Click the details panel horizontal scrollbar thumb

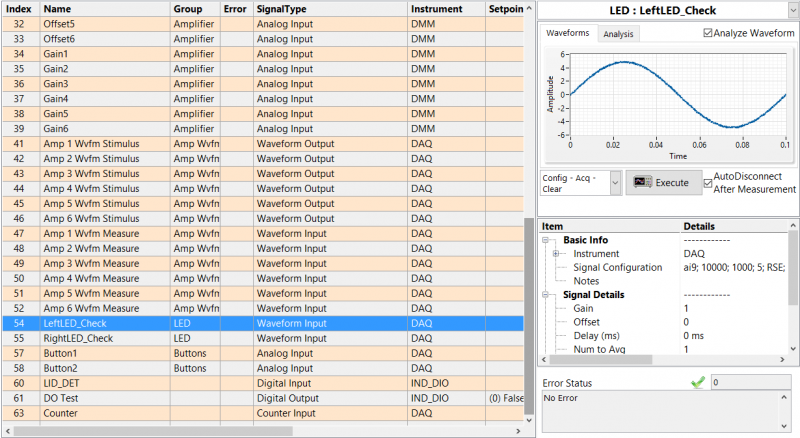(601, 360)
